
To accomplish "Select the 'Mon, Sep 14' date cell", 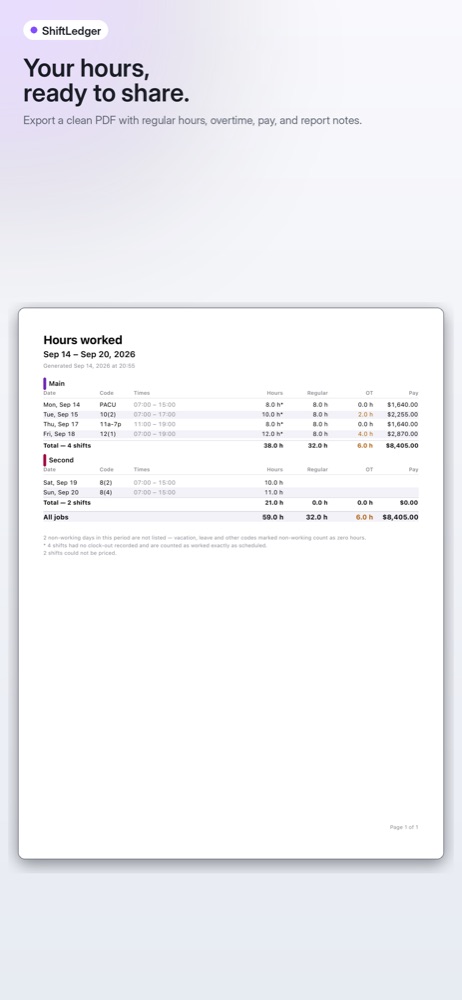I will [x=62, y=404].
